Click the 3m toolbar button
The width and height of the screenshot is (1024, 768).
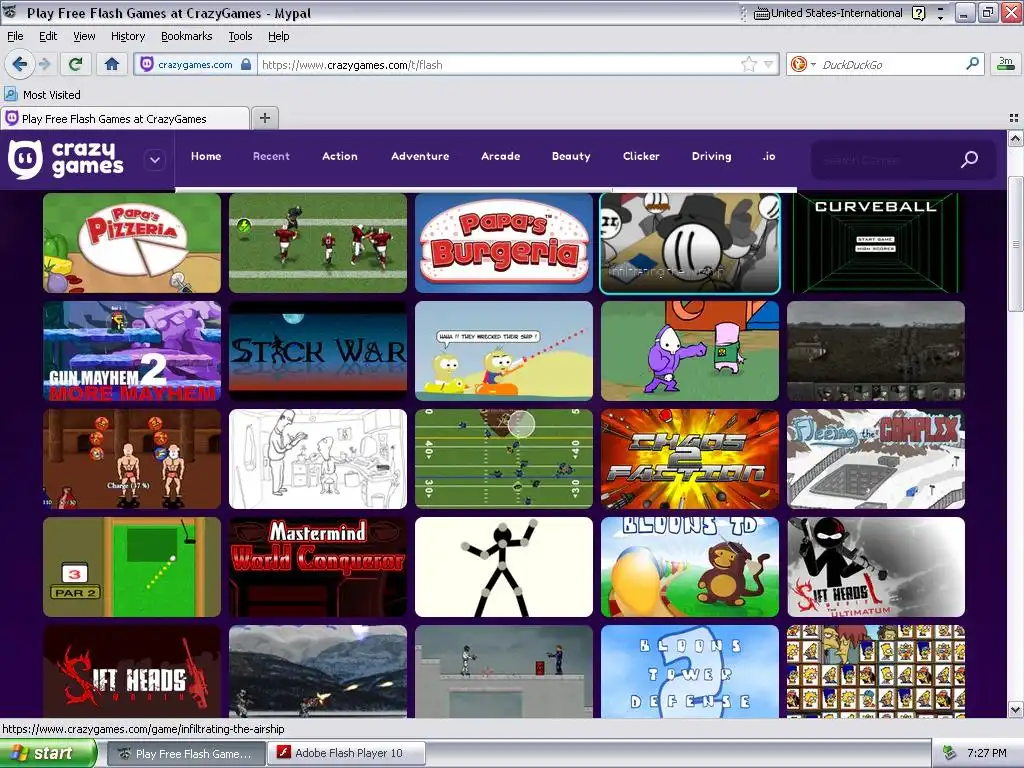coord(1006,63)
